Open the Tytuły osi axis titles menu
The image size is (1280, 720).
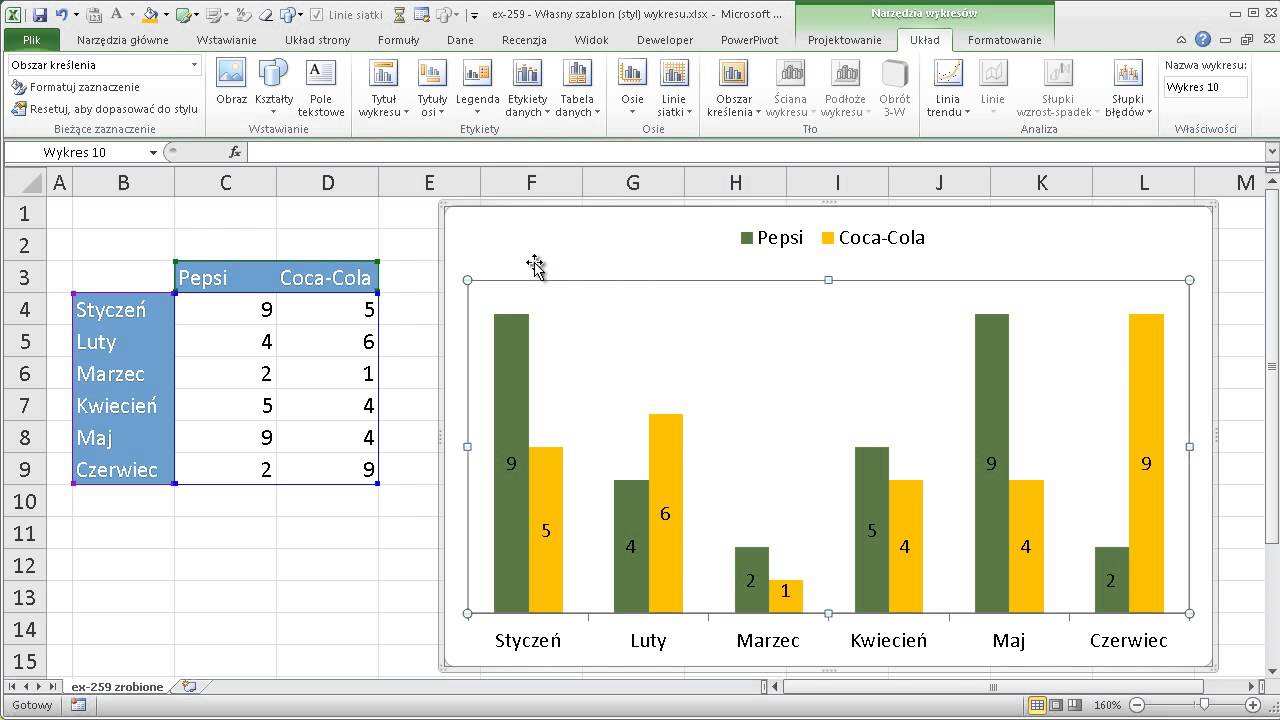[x=432, y=87]
